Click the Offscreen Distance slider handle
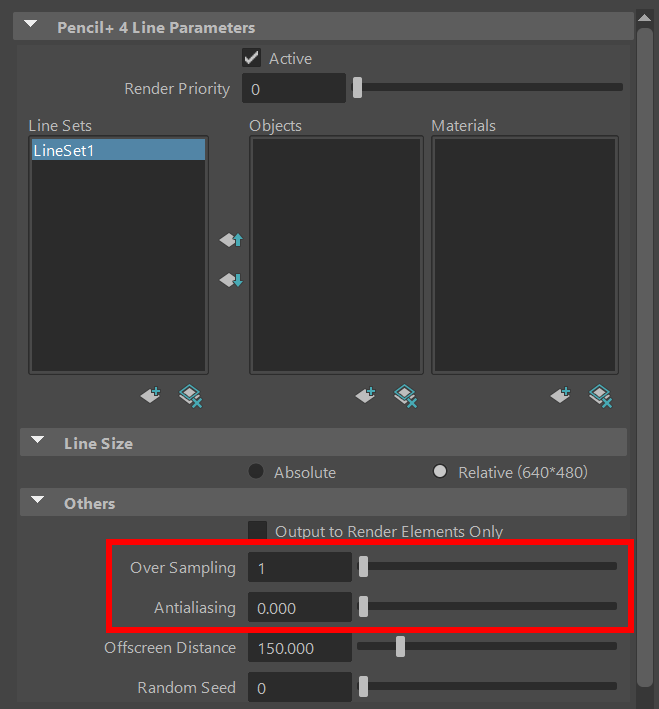Viewport: 659px width, 709px height. pos(400,647)
